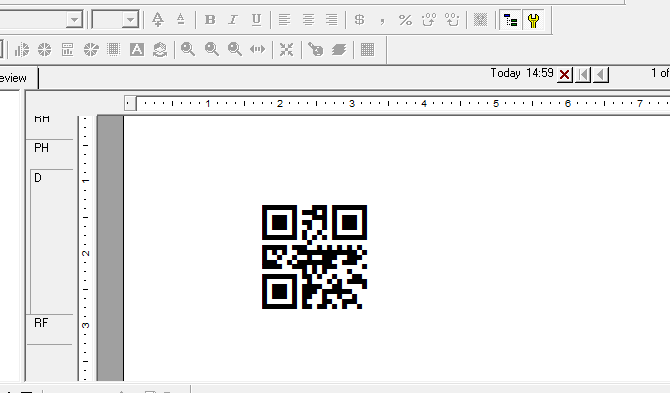Screen dimensions: 670x393
Task: Insert chart from toolbar
Action: 21,50
